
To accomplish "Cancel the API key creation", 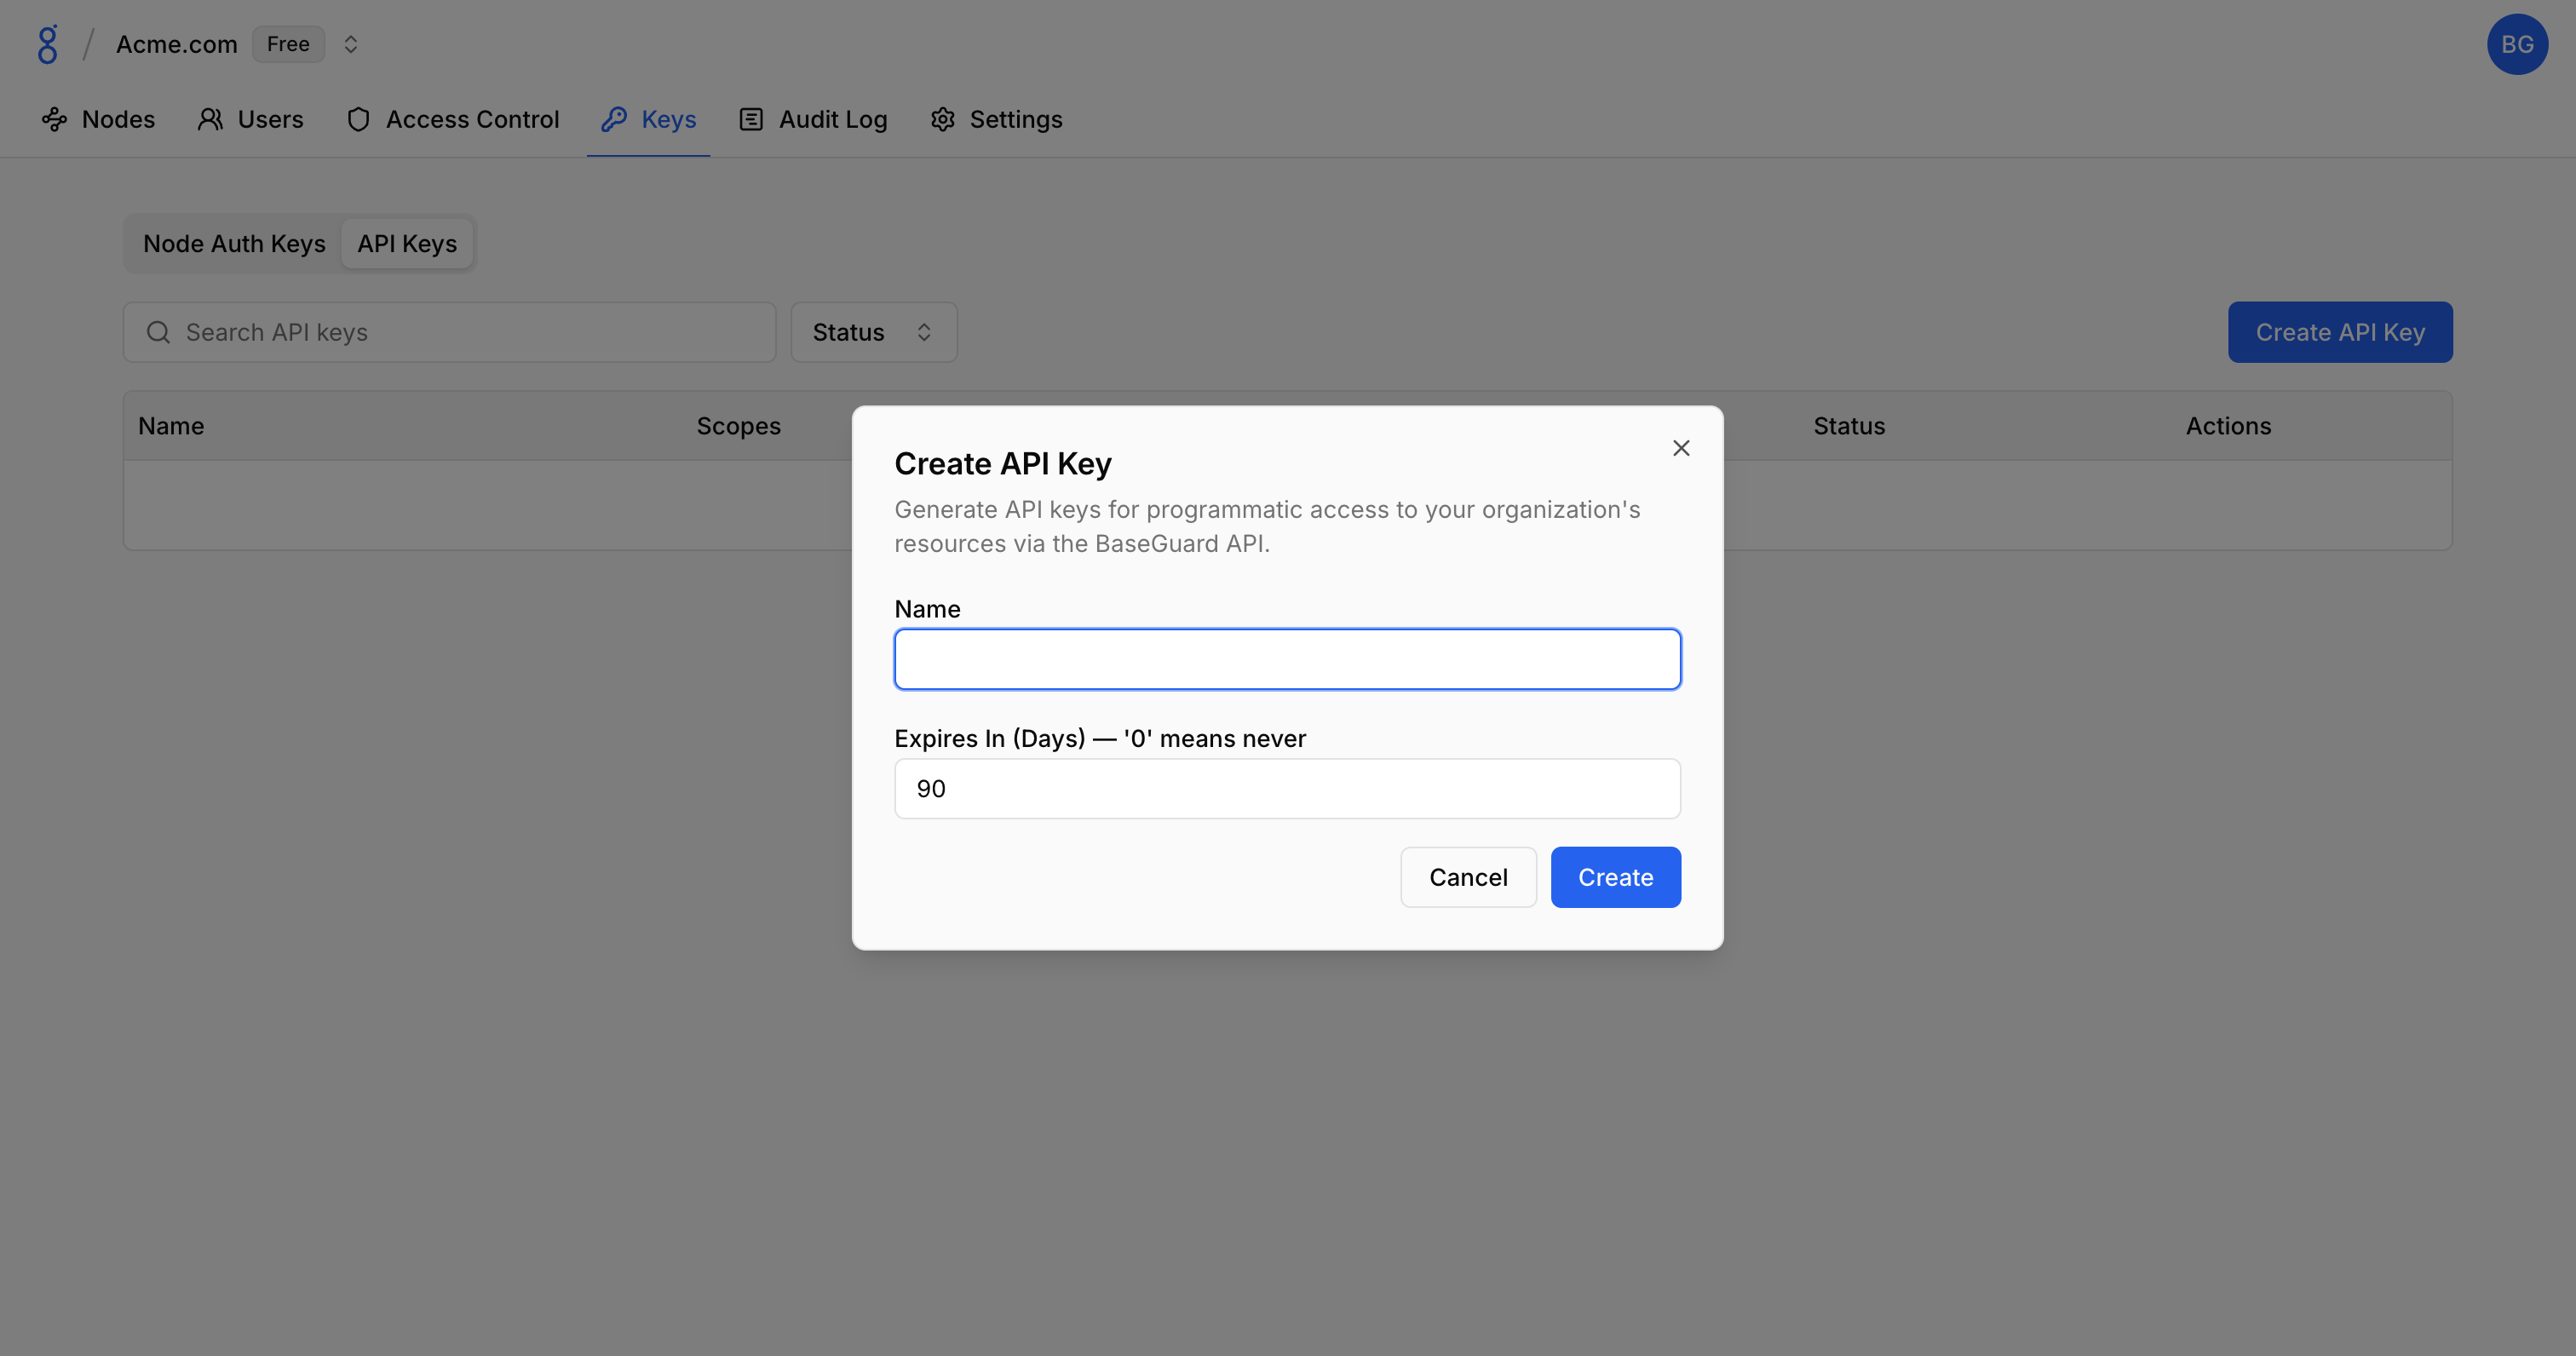I will point(1467,877).
